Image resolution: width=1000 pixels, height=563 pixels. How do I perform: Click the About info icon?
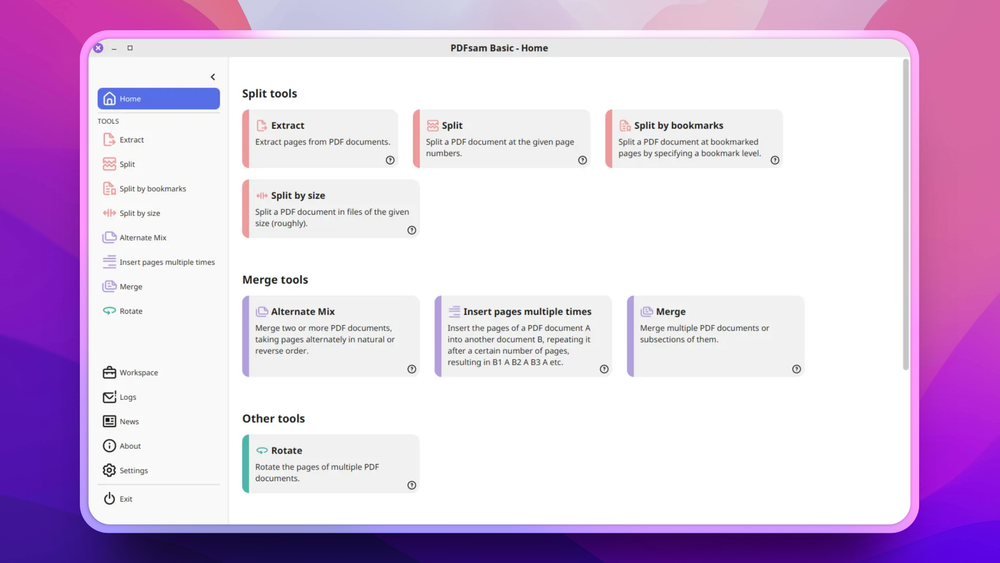(109, 446)
